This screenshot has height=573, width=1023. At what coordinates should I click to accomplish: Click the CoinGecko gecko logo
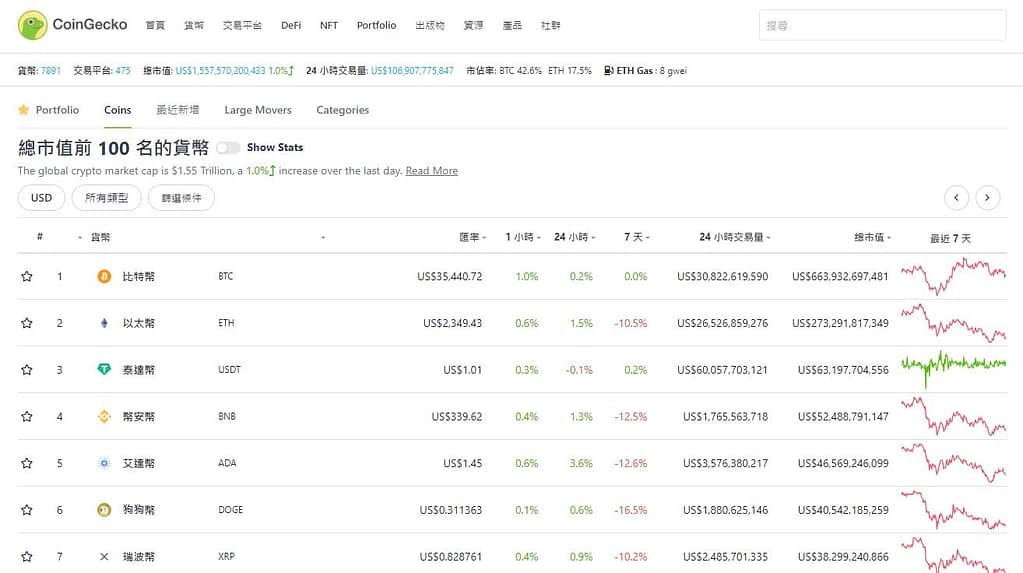33,25
